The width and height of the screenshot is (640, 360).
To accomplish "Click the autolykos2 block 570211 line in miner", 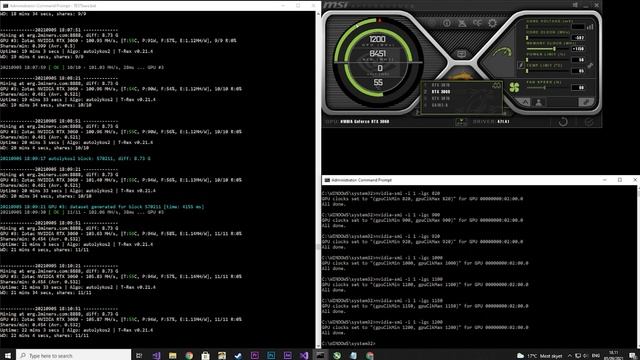I will tap(75, 158).
